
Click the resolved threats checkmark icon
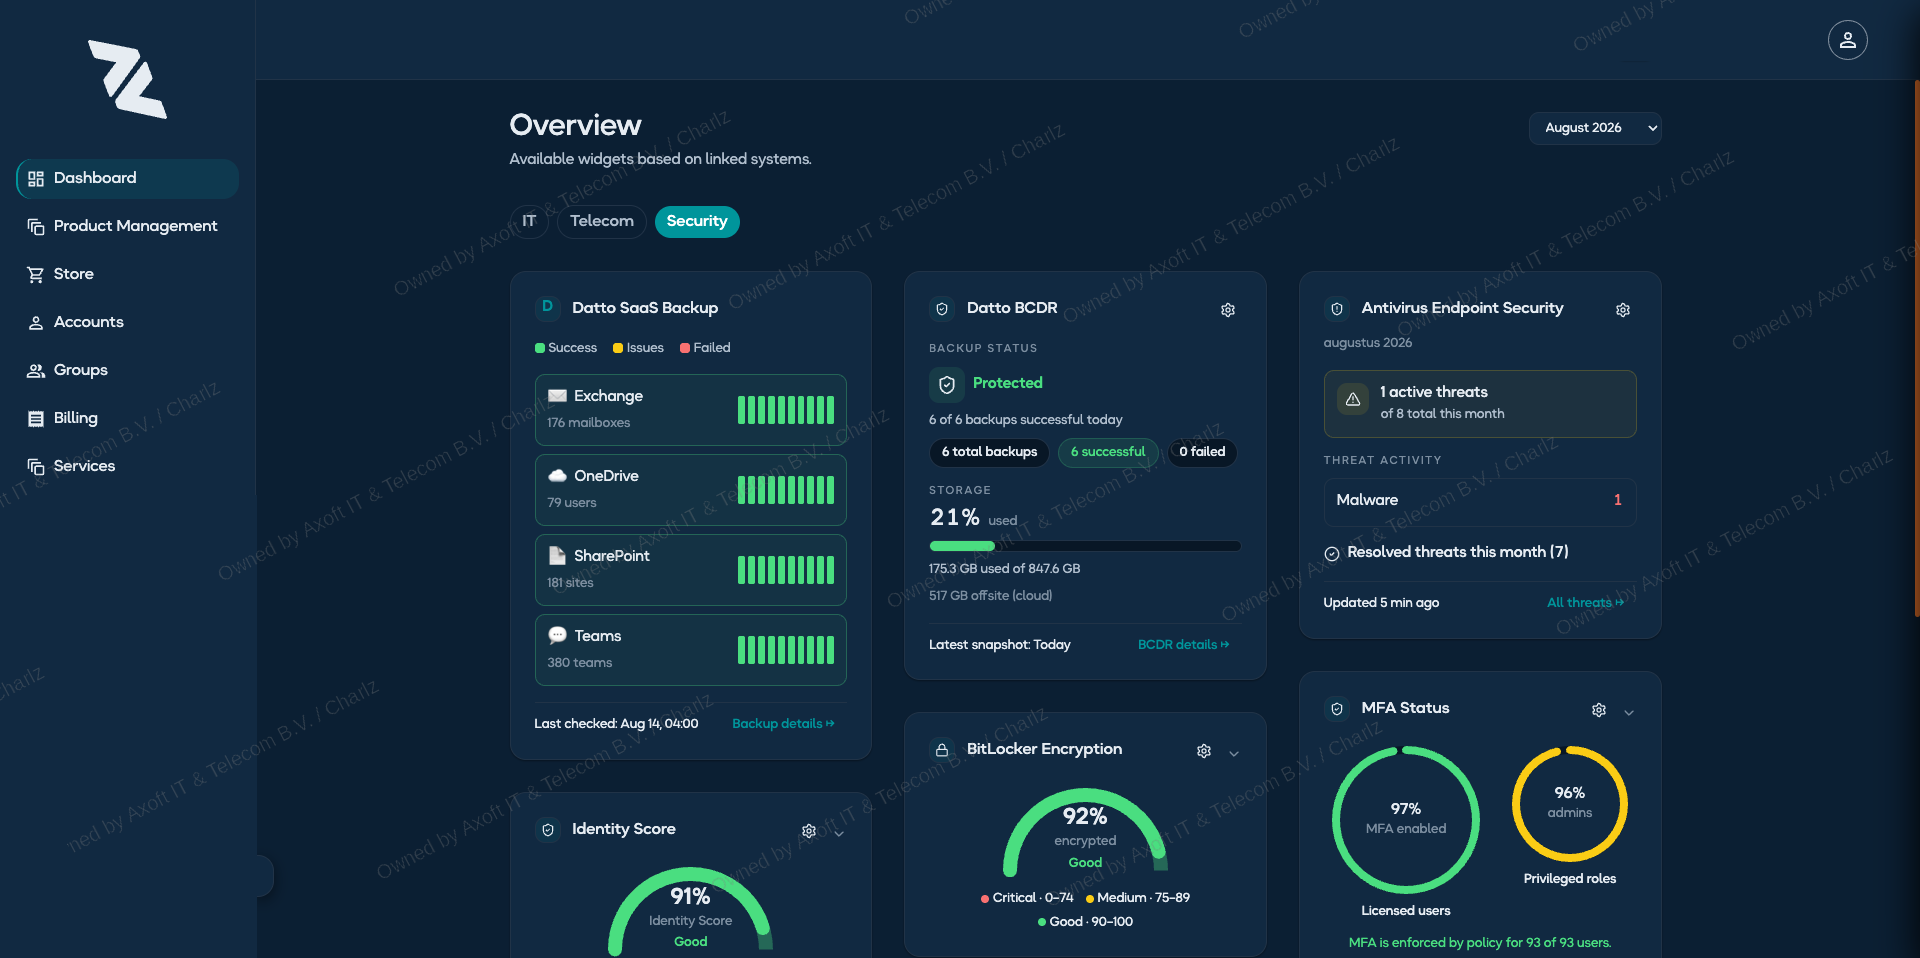click(x=1332, y=553)
